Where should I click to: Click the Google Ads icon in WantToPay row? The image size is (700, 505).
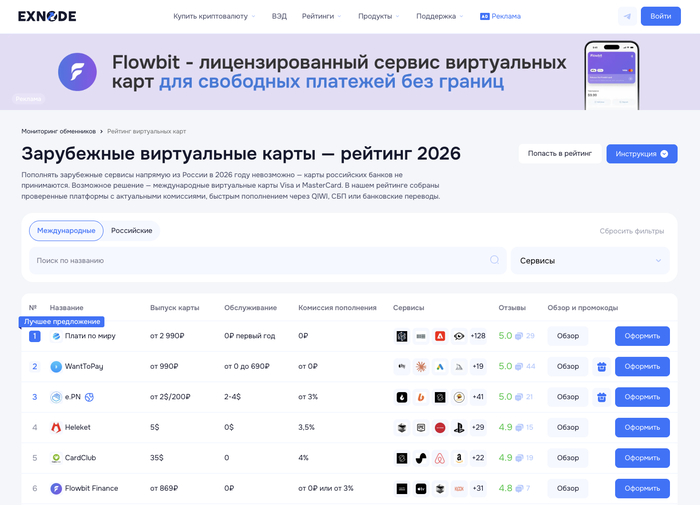click(440, 367)
